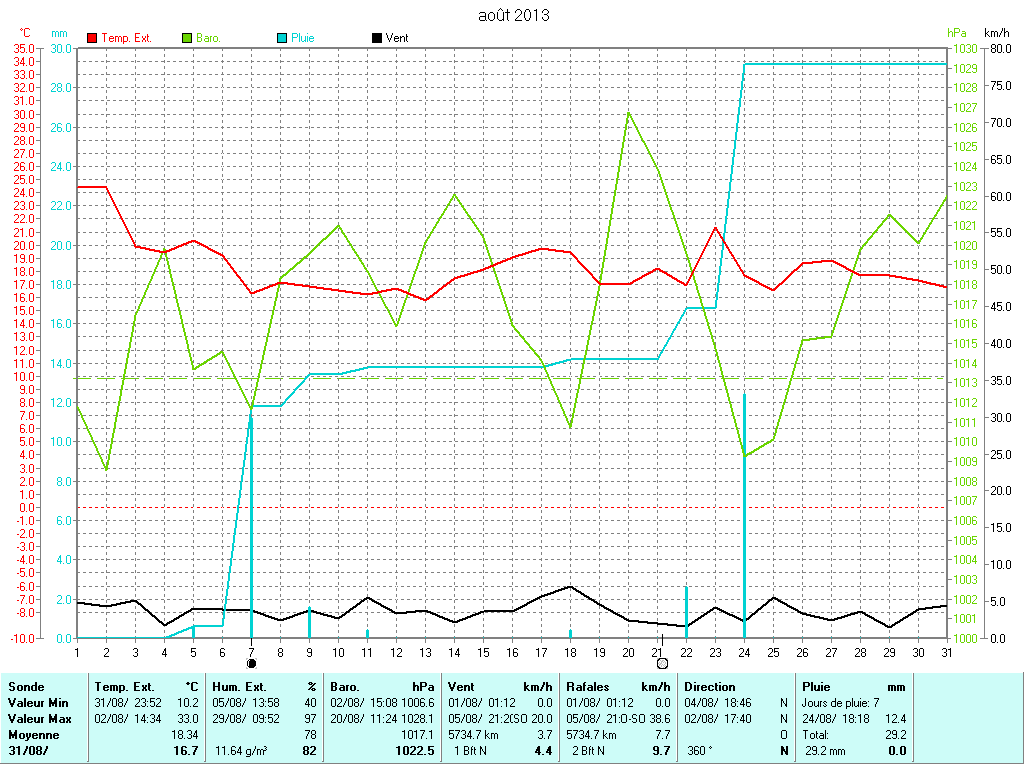Image resolution: width=1024 pixels, height=764 pixels.
Task: Select the hPa axis unit label
Action: coord(957,33)
